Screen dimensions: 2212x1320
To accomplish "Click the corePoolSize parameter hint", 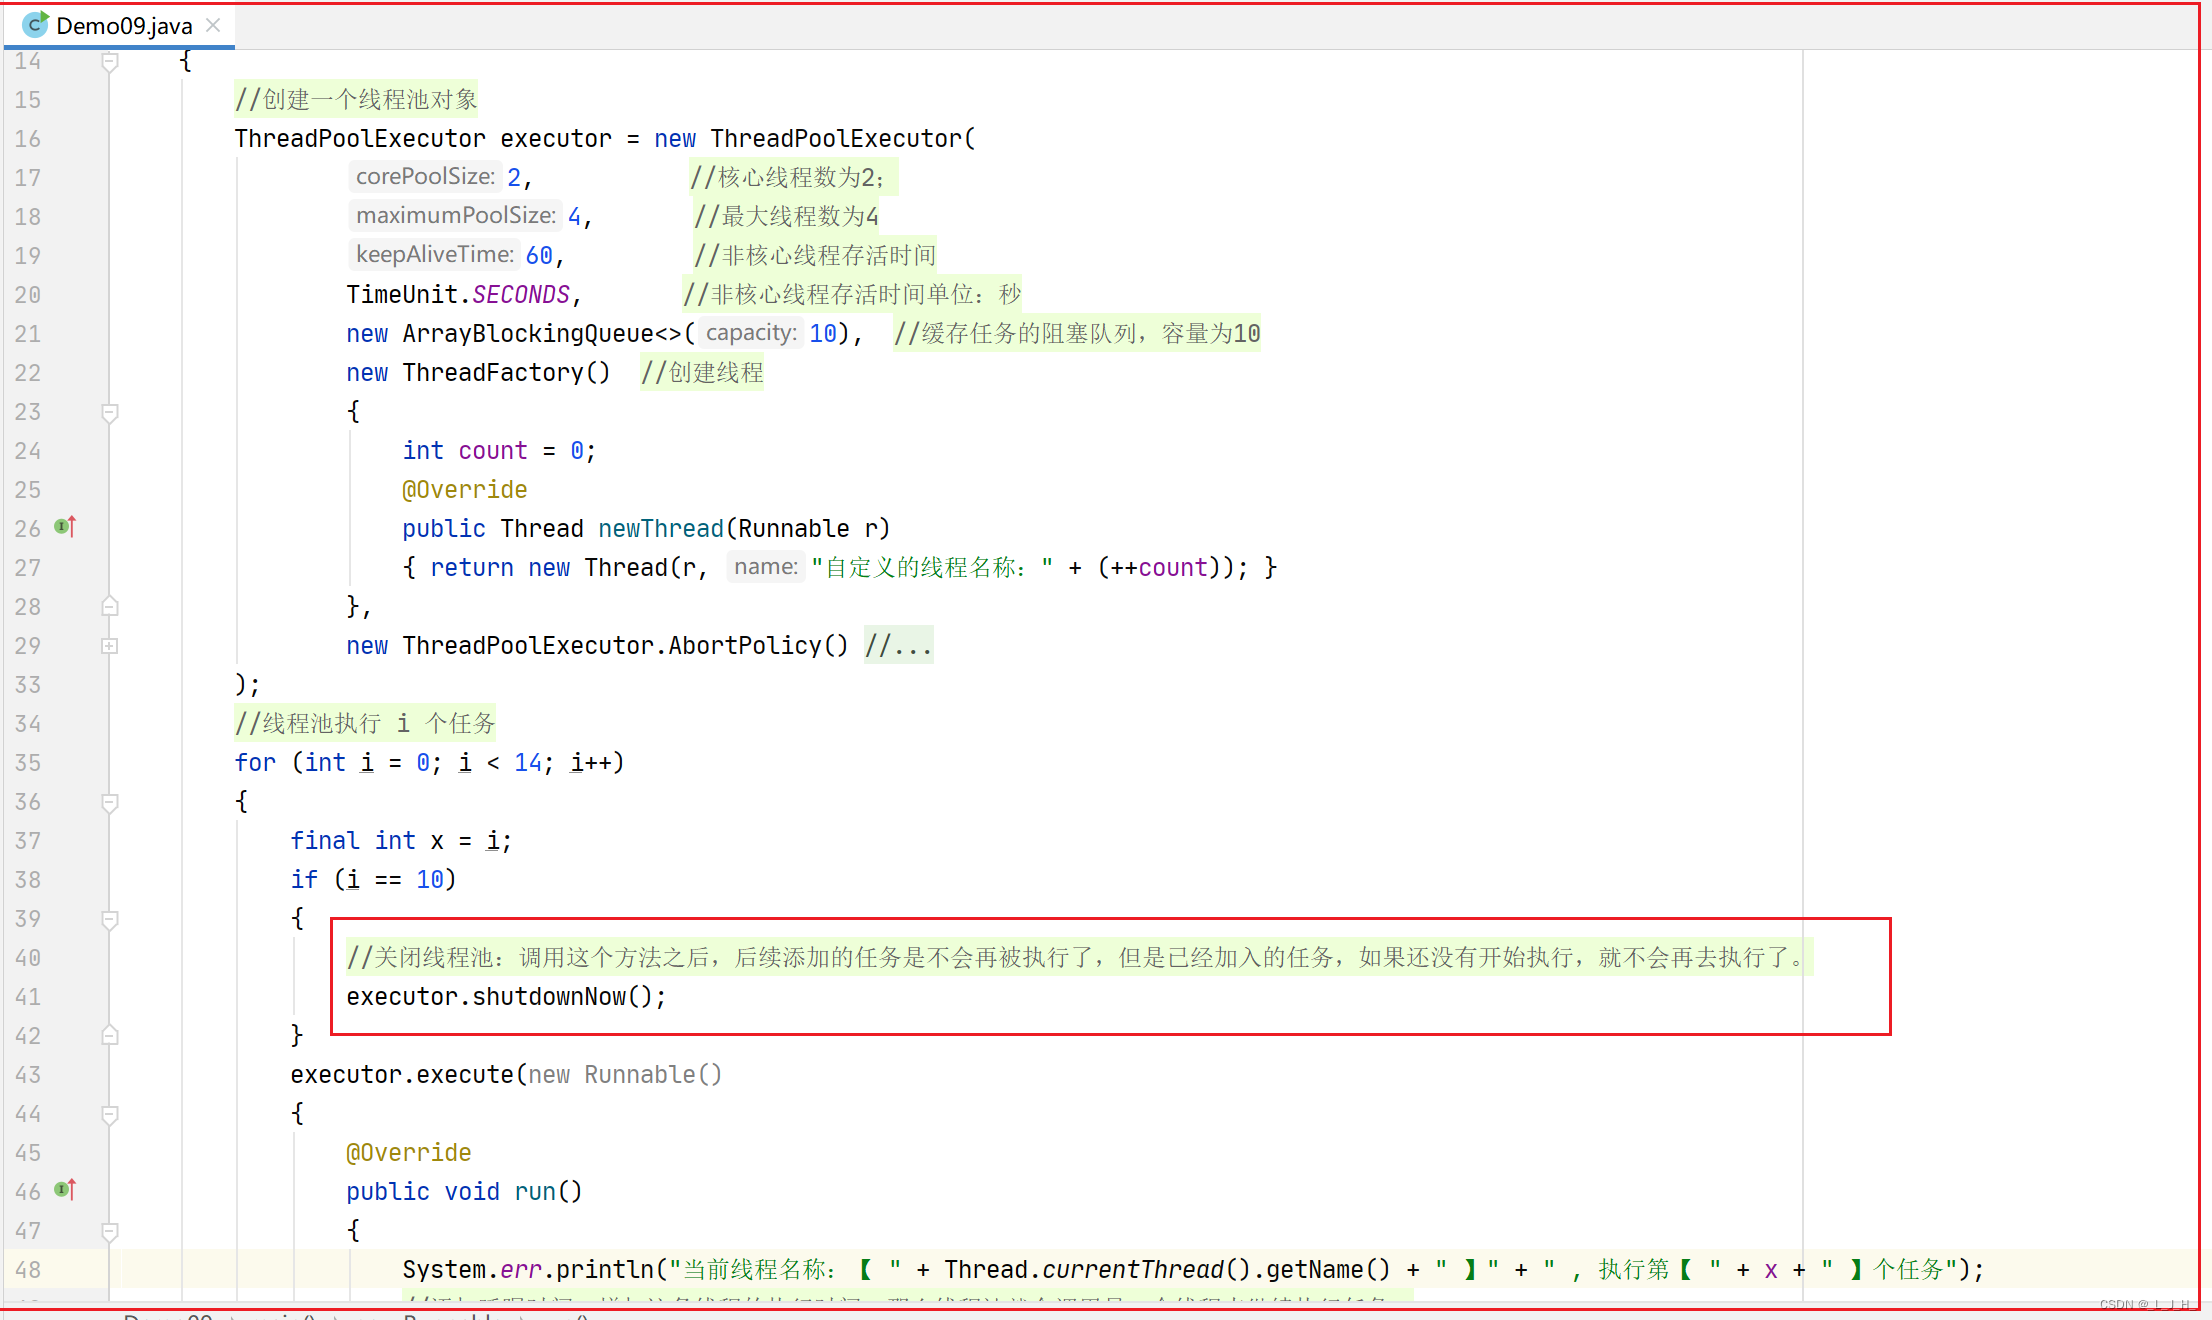I will click(x=425, y=177).
